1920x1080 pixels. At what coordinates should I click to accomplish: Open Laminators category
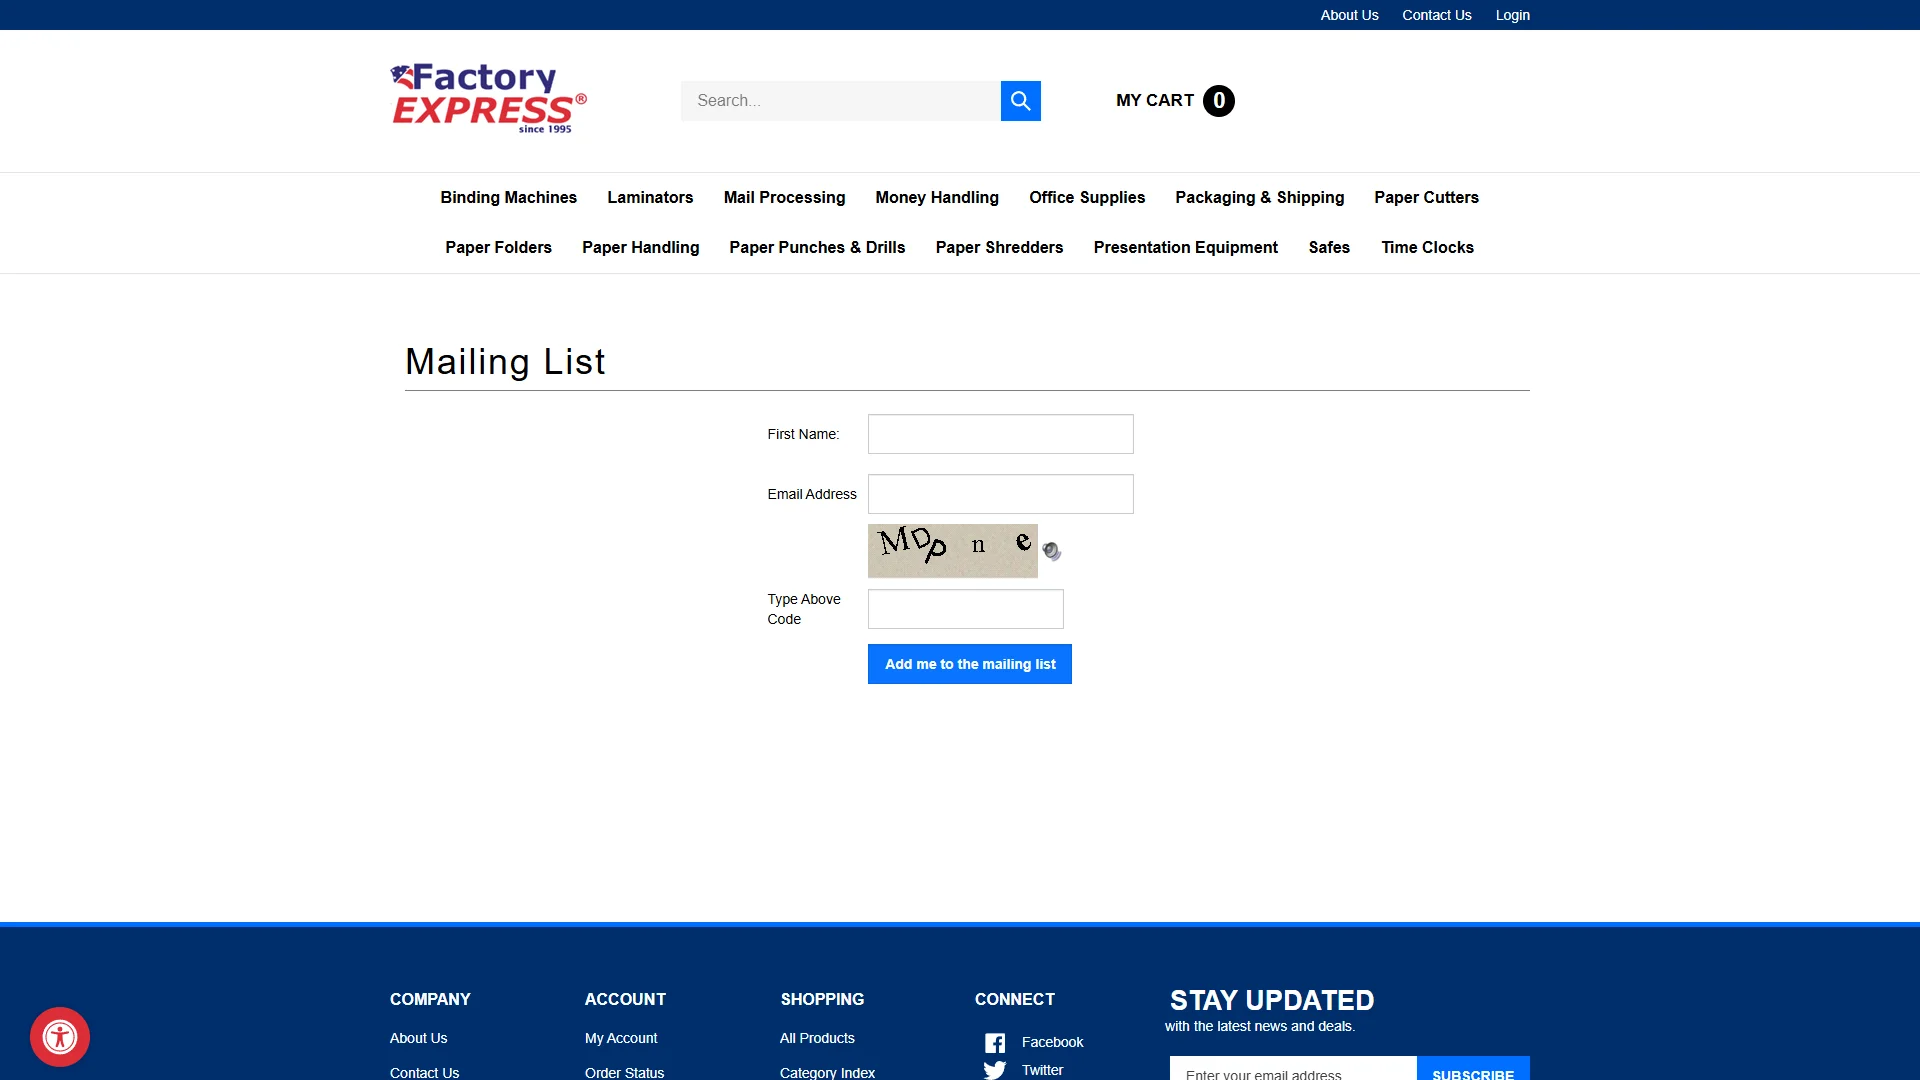pos(650,198)
